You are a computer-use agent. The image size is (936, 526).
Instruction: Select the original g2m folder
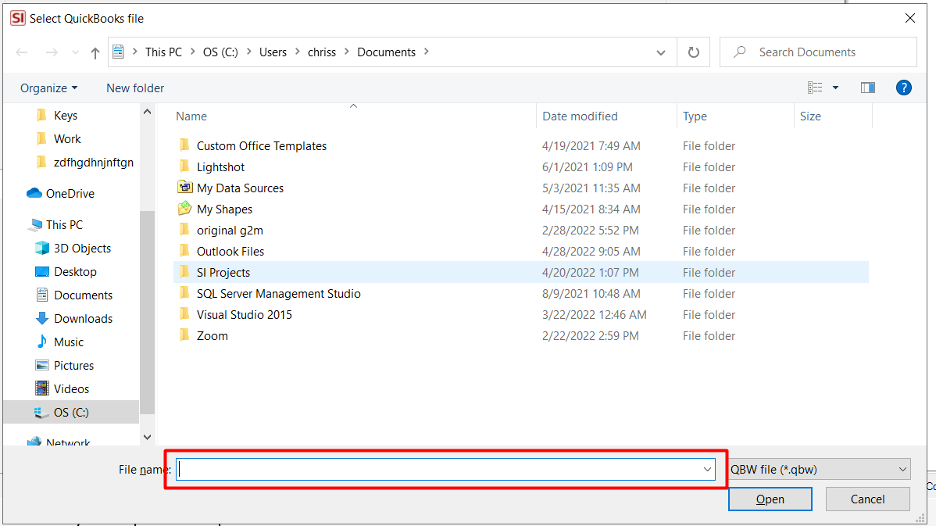(x=230, y=230)
